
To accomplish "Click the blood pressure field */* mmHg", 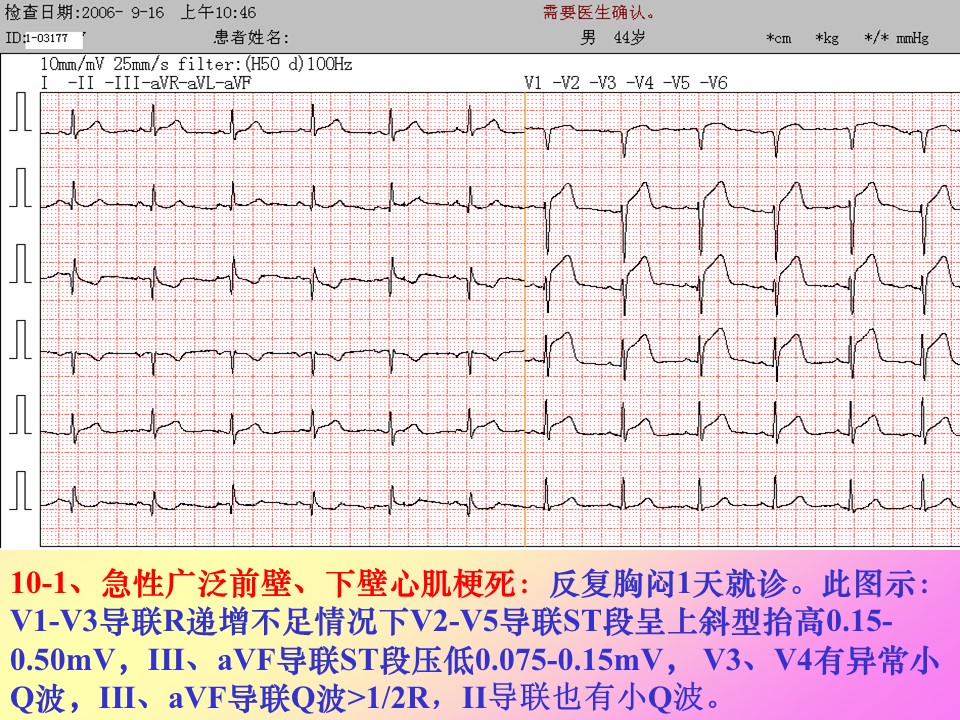I will [896, 39].
